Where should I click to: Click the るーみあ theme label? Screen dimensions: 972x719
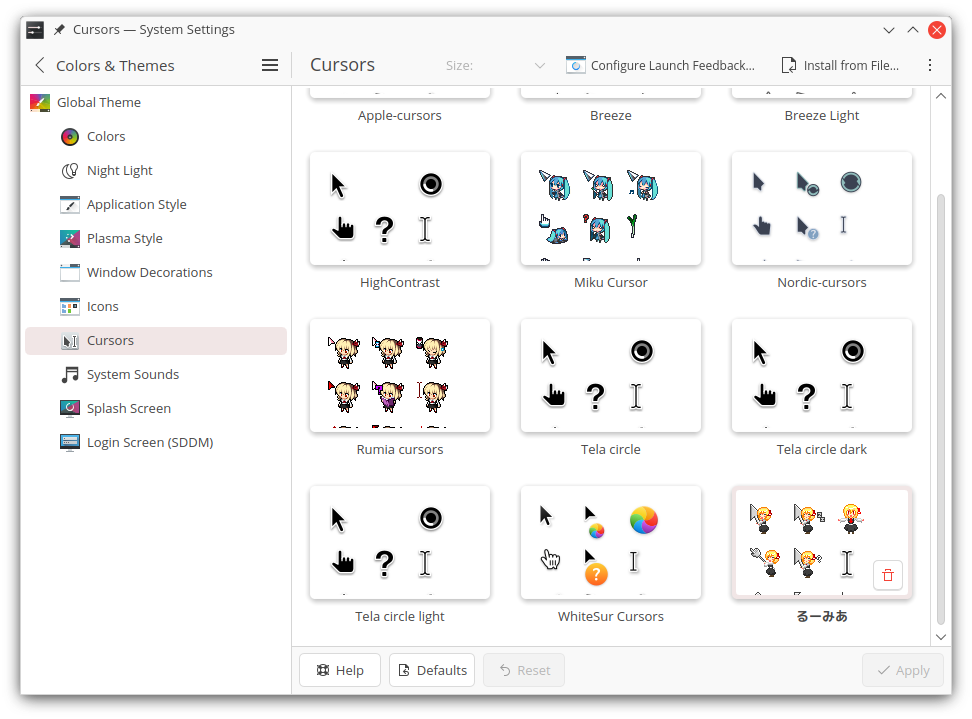tap(822, 616)
